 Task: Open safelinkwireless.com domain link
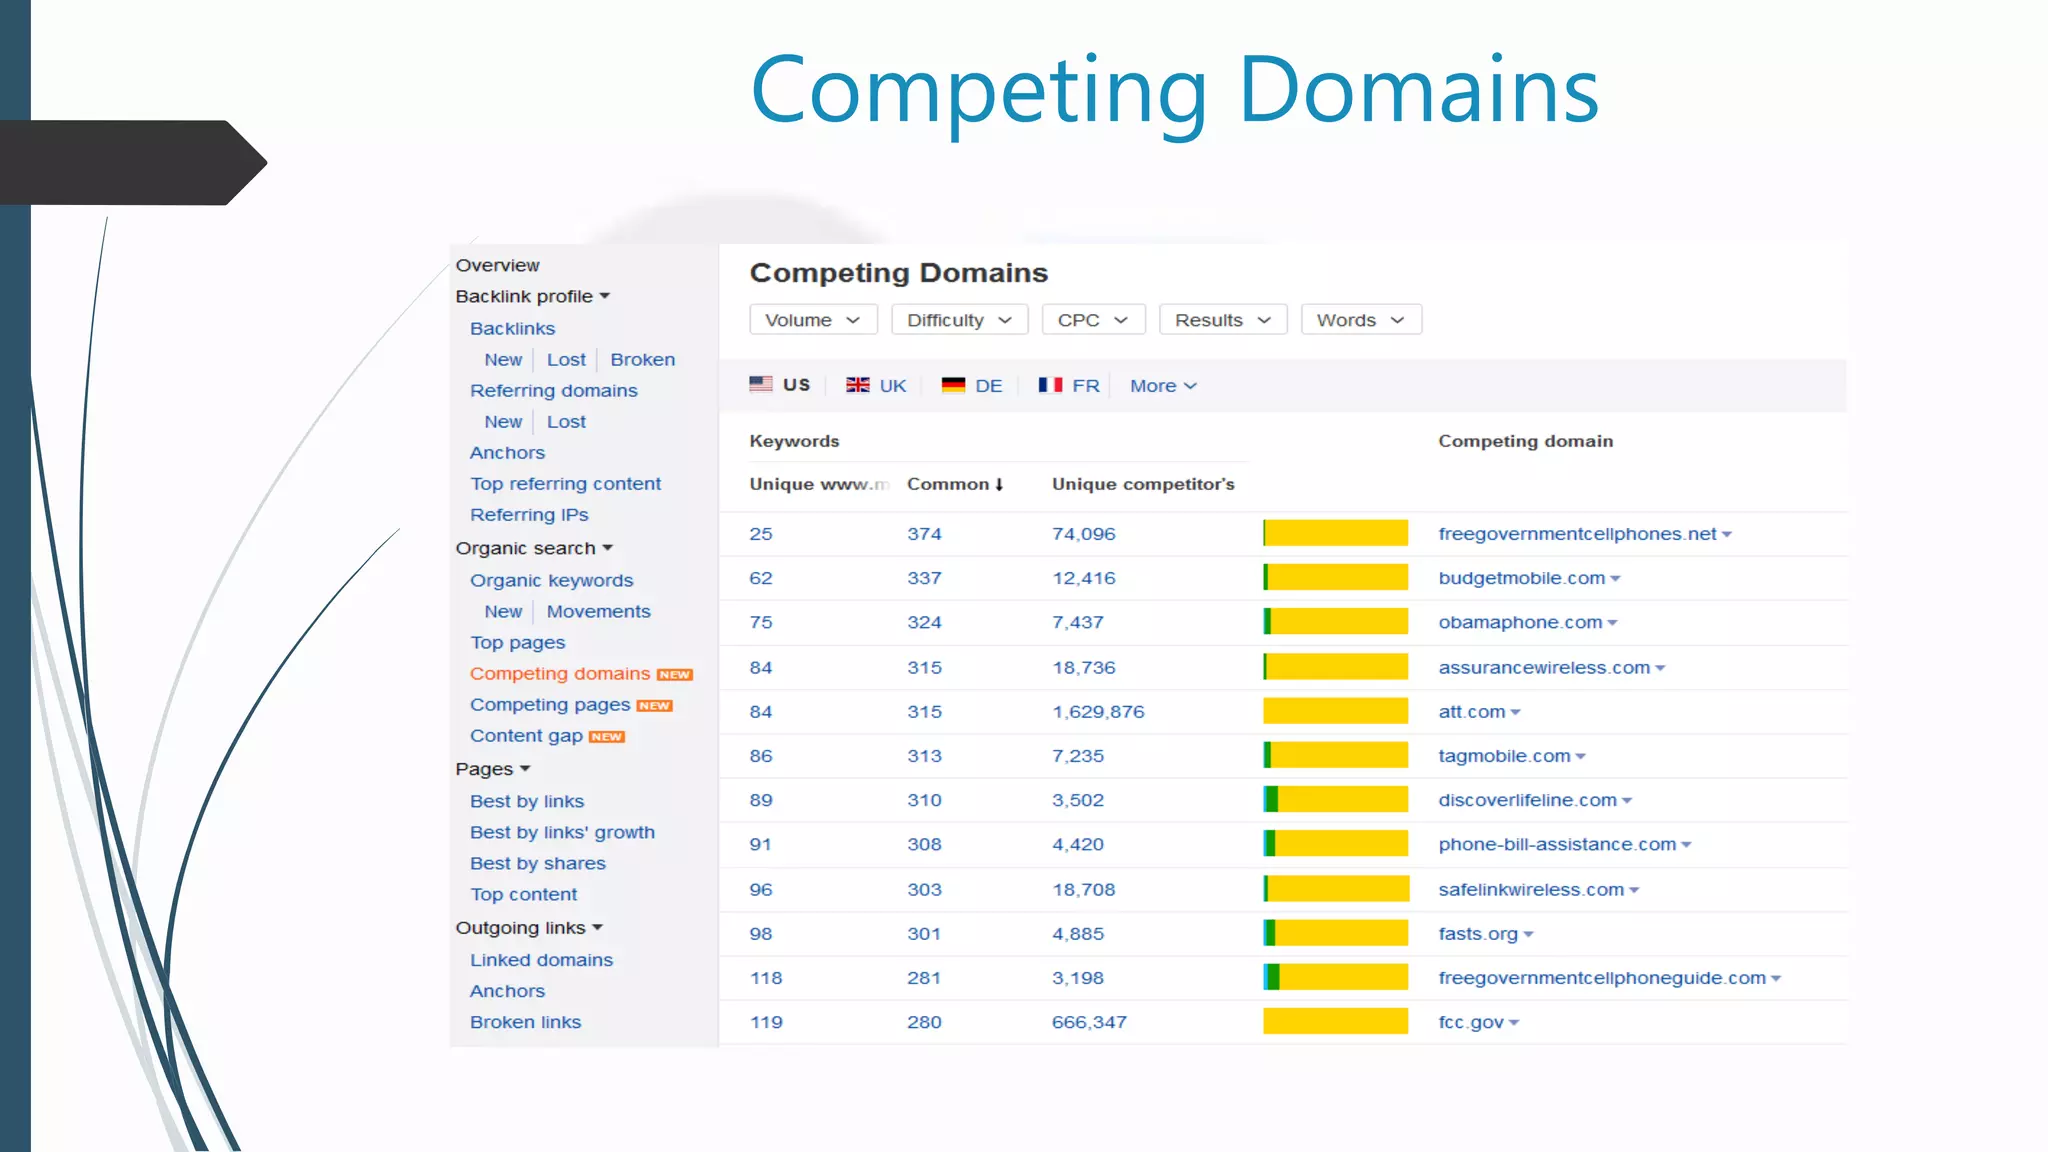[x=1531, y=889]
